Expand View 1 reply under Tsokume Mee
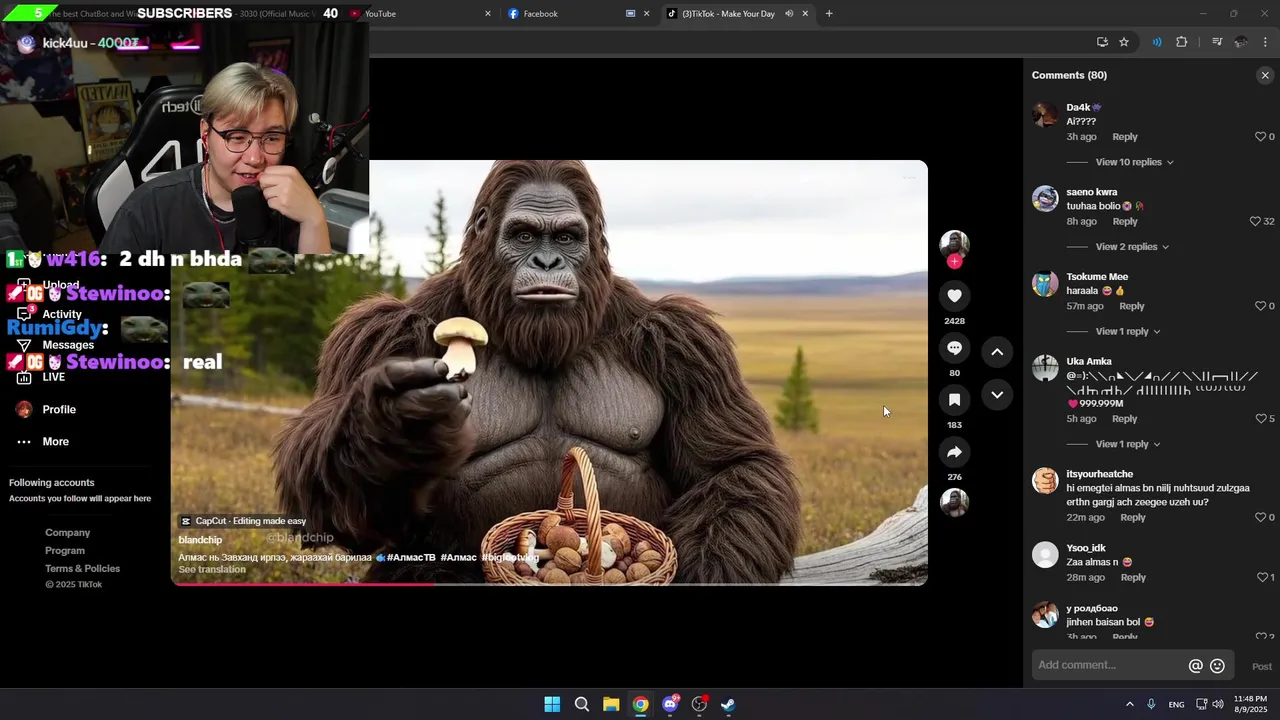The image size is (1280, 720). point(1128,332)
